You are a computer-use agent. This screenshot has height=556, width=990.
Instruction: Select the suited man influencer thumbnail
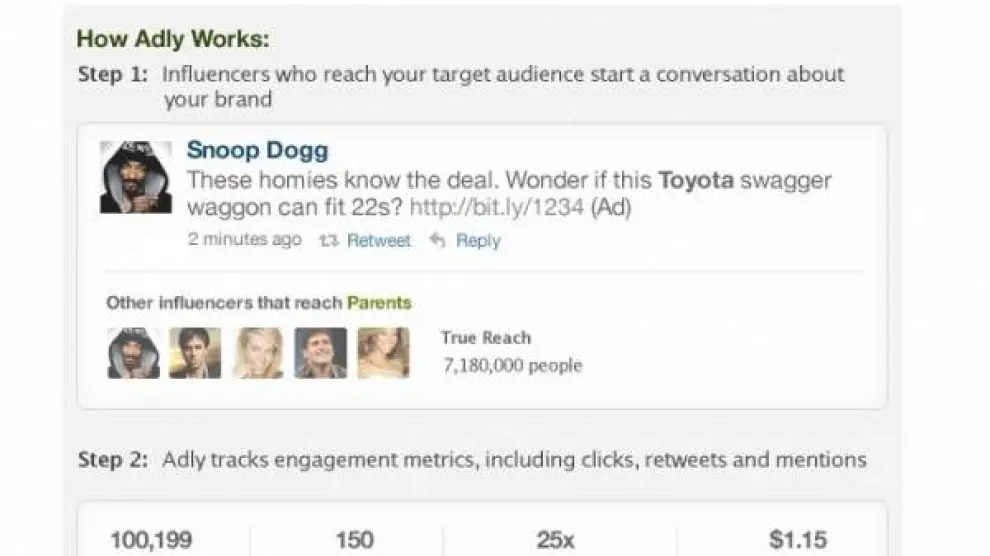click(x=321, y=353)
